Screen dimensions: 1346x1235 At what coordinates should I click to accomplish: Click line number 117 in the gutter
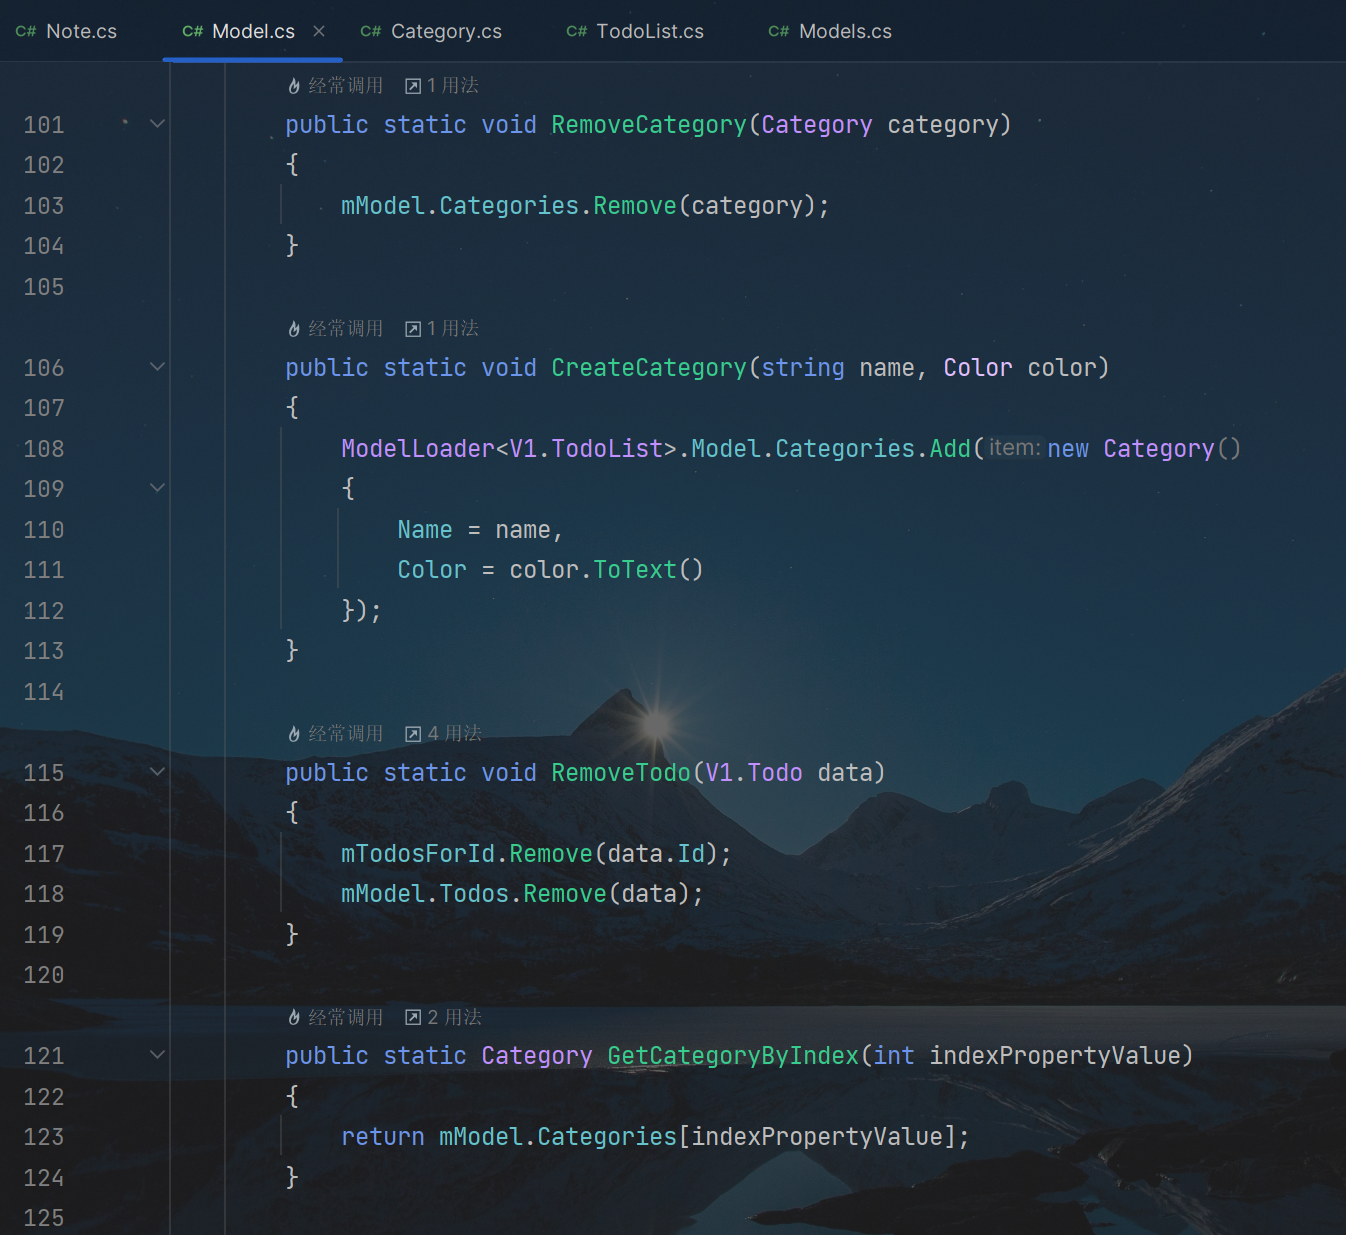(x=44, y=854)
